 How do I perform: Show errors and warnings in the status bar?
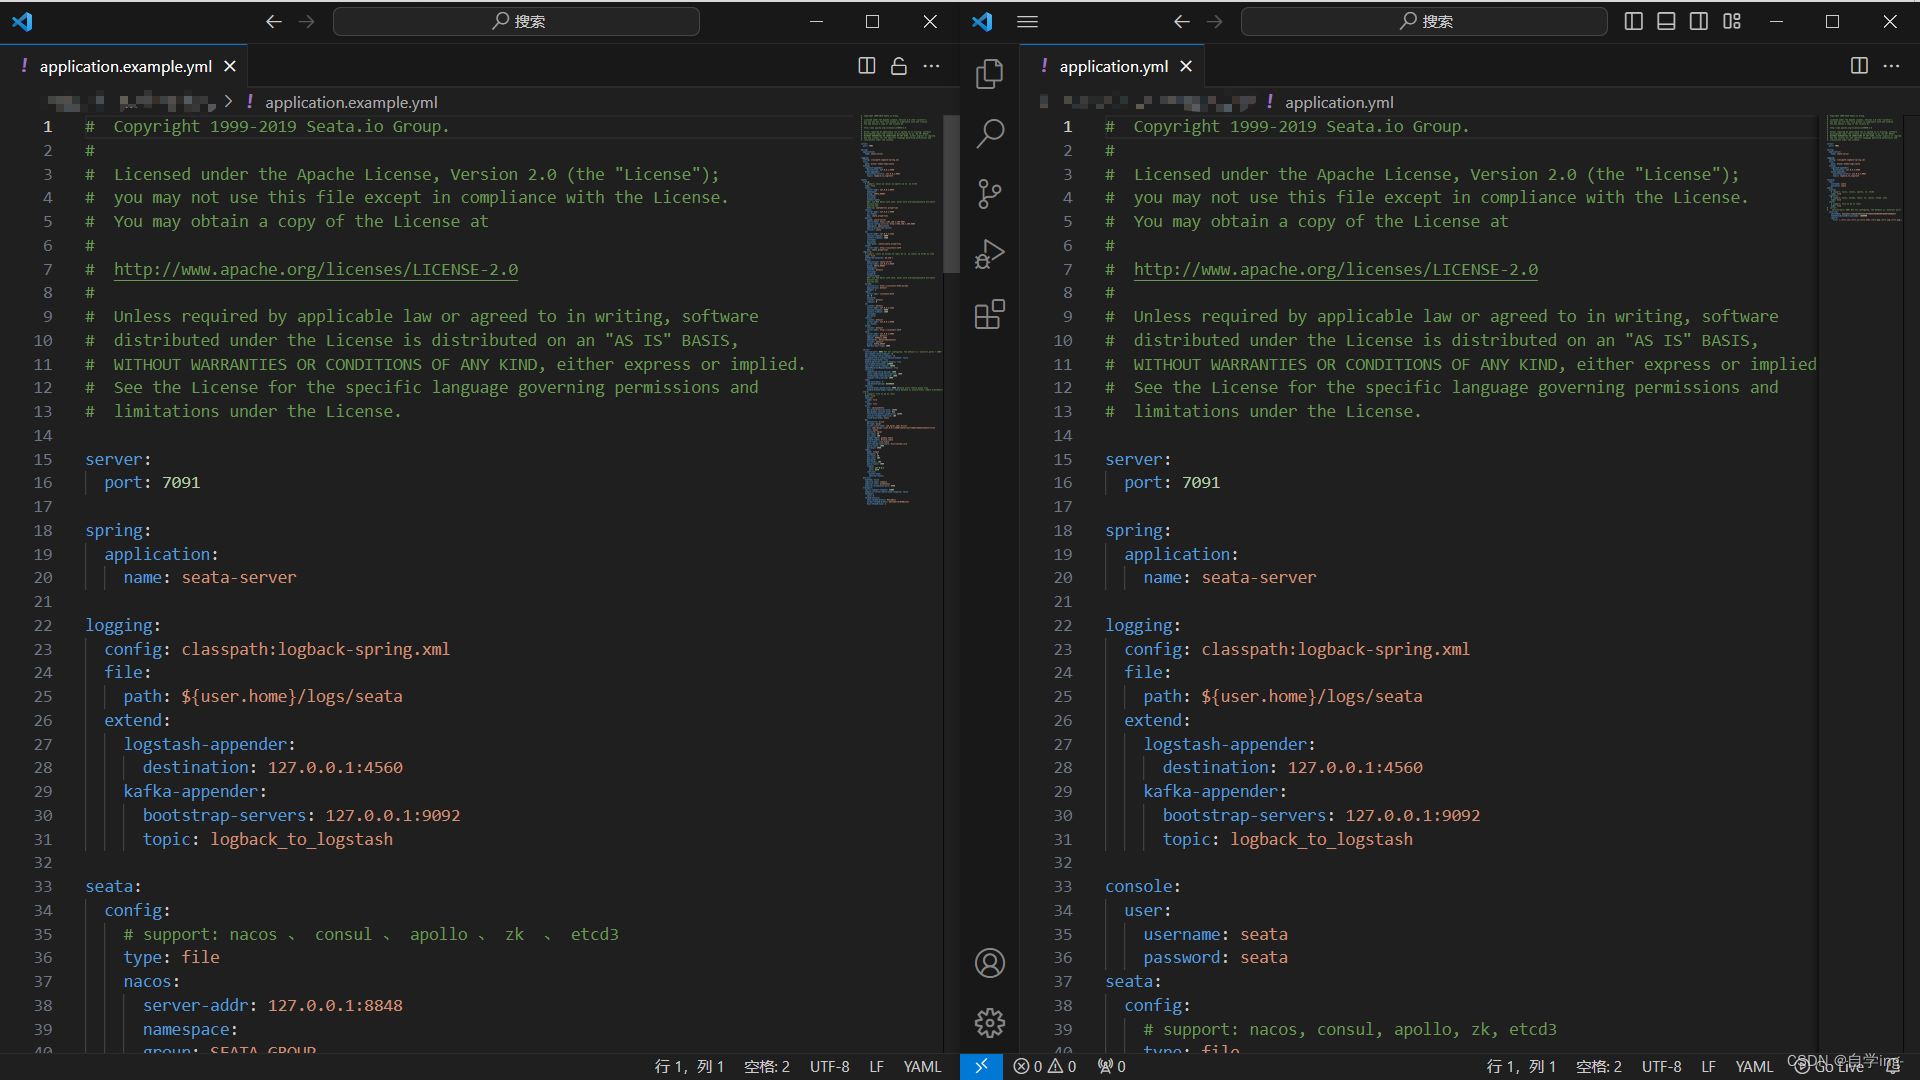click(x=1045, y=1066)
